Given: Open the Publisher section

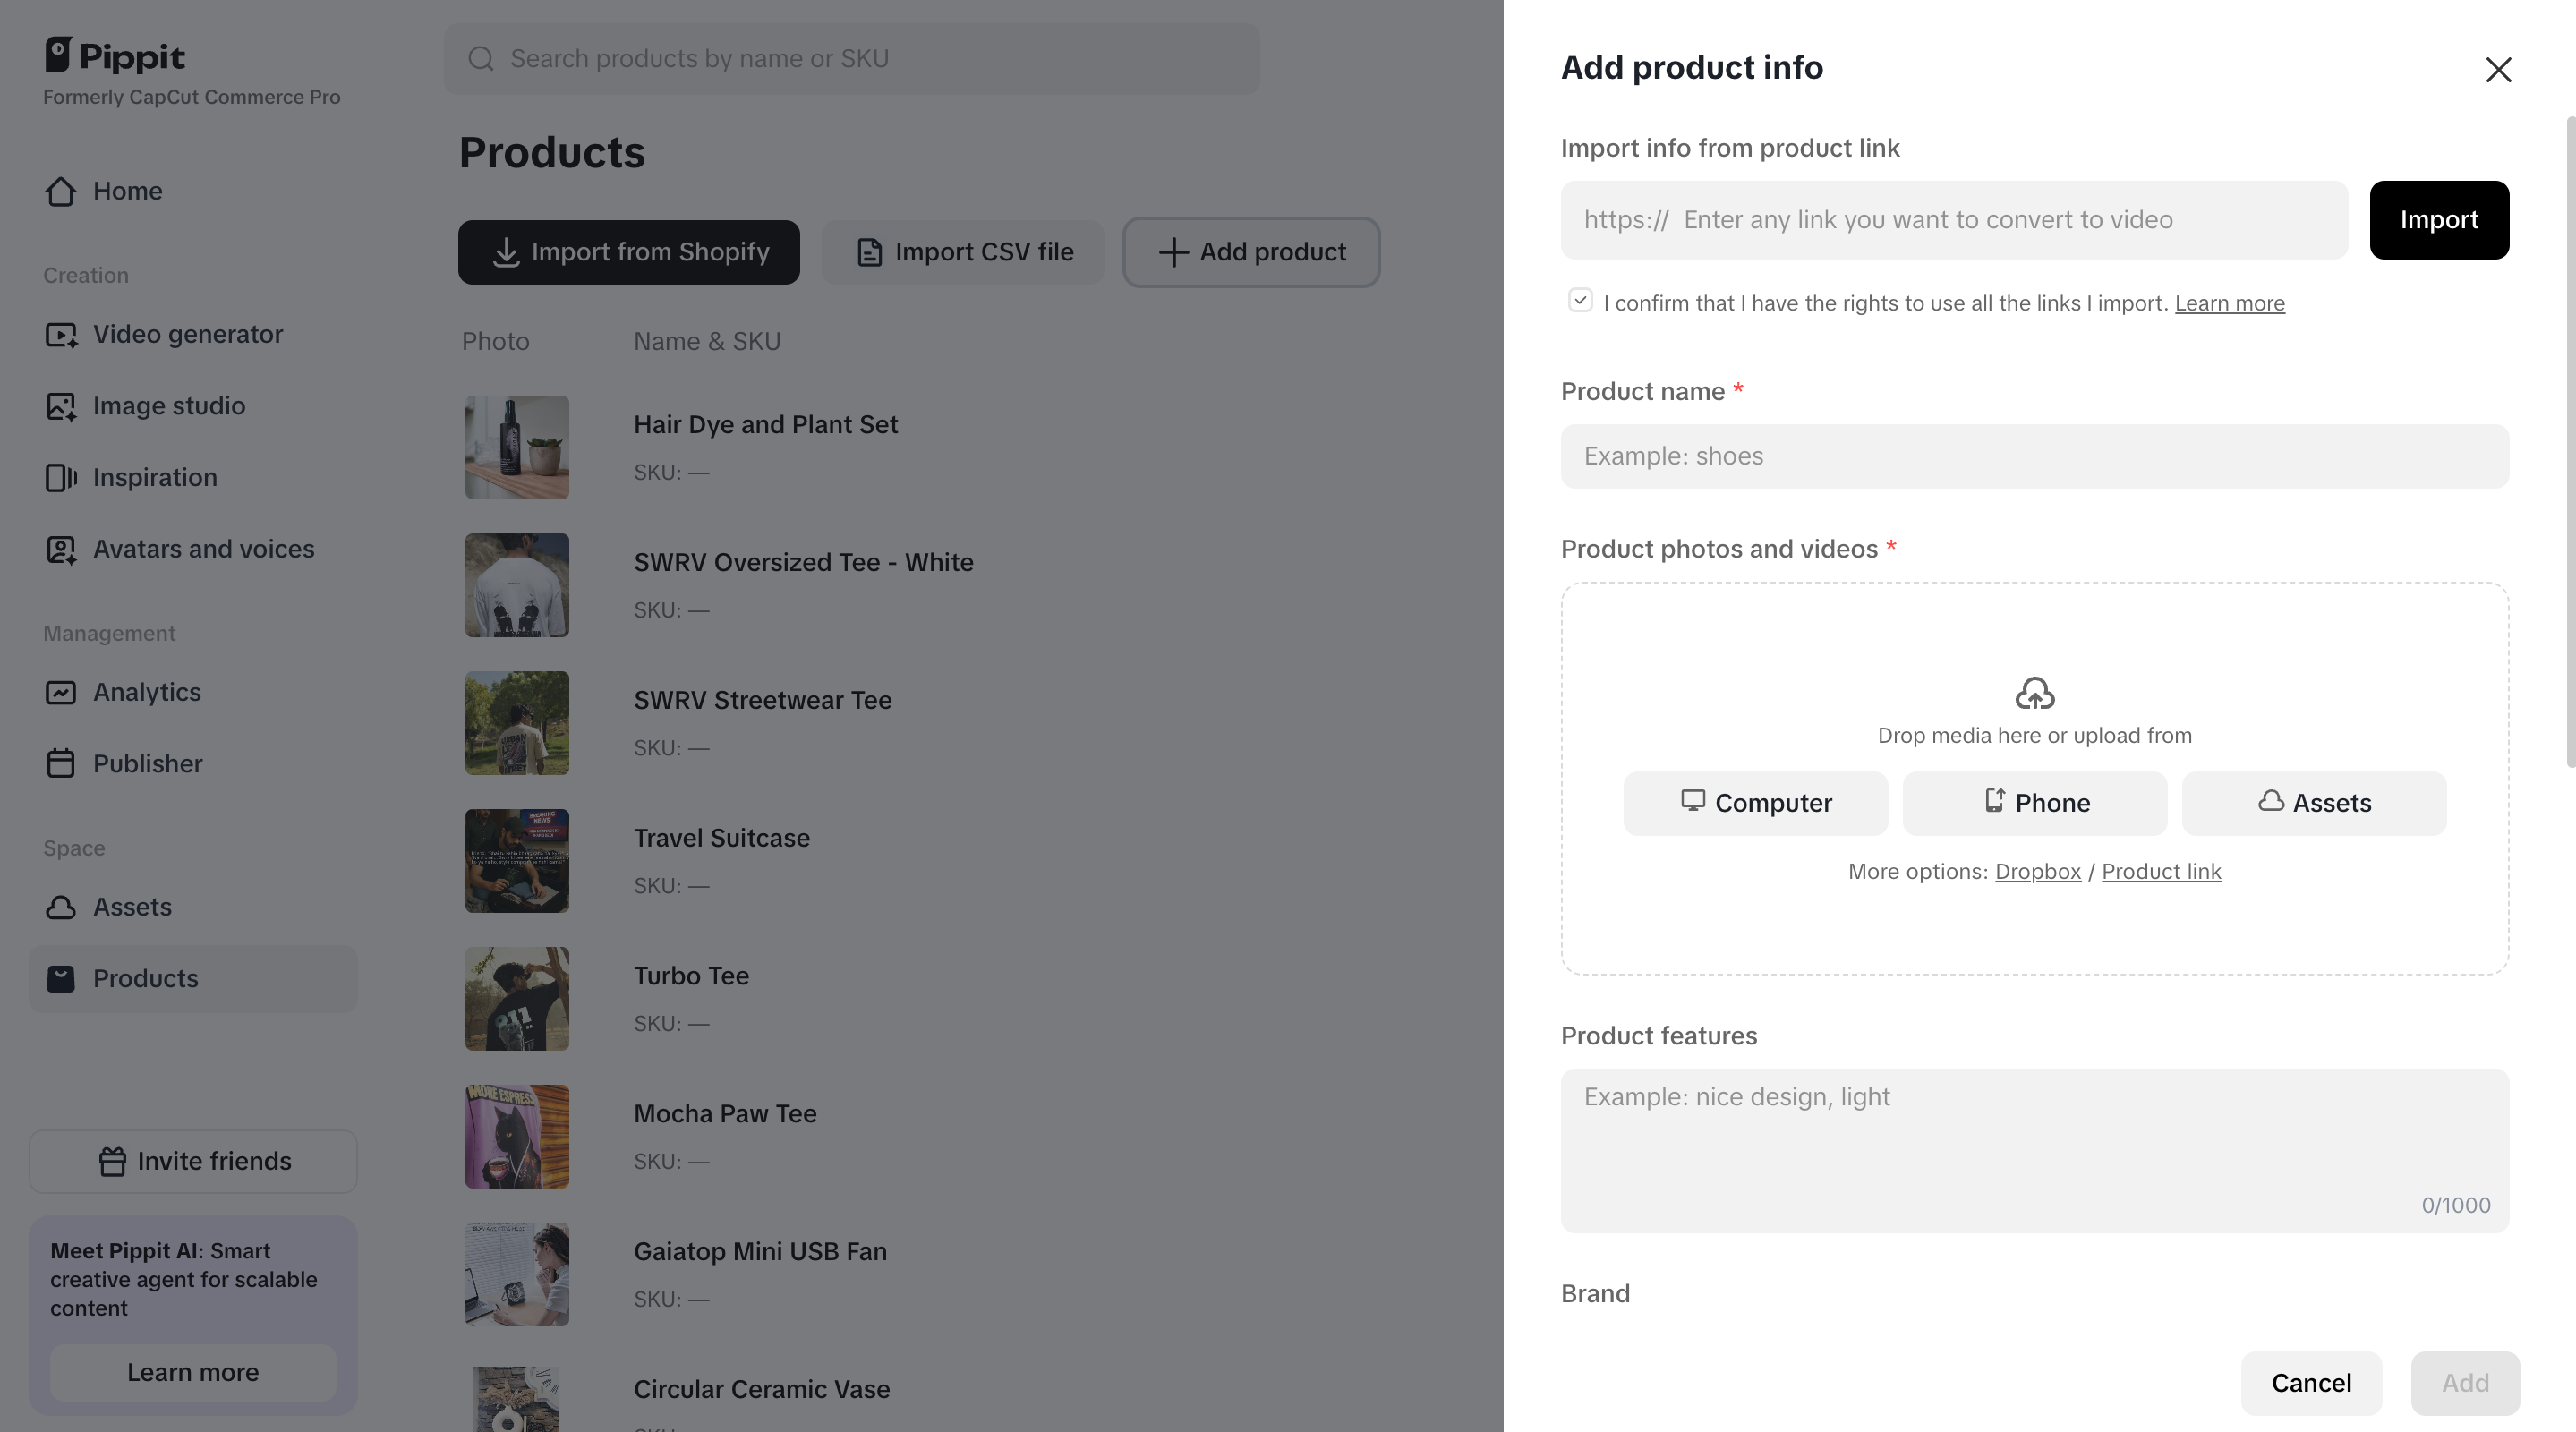Looking at the screenshot, I should pyautogui.click(x=148, y=763).
